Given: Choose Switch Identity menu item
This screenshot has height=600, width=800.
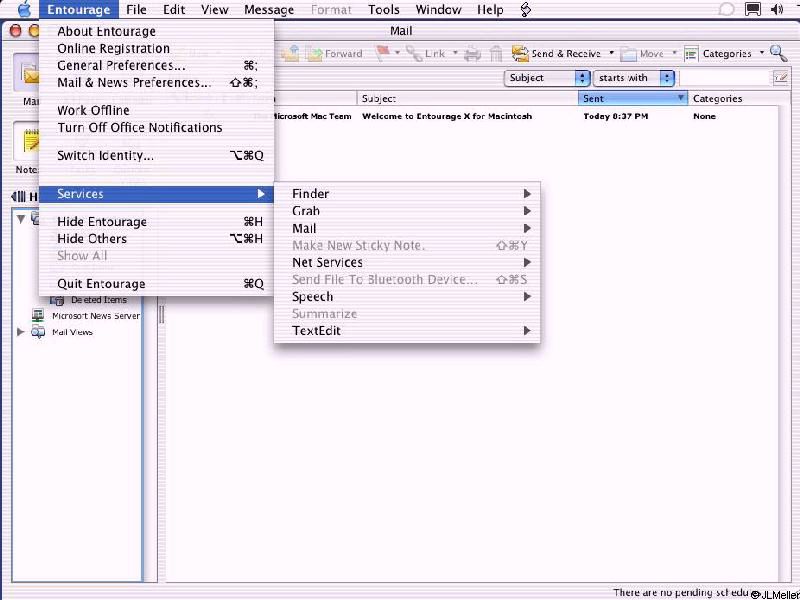Looking at the screenshot, I should point(157,156).
